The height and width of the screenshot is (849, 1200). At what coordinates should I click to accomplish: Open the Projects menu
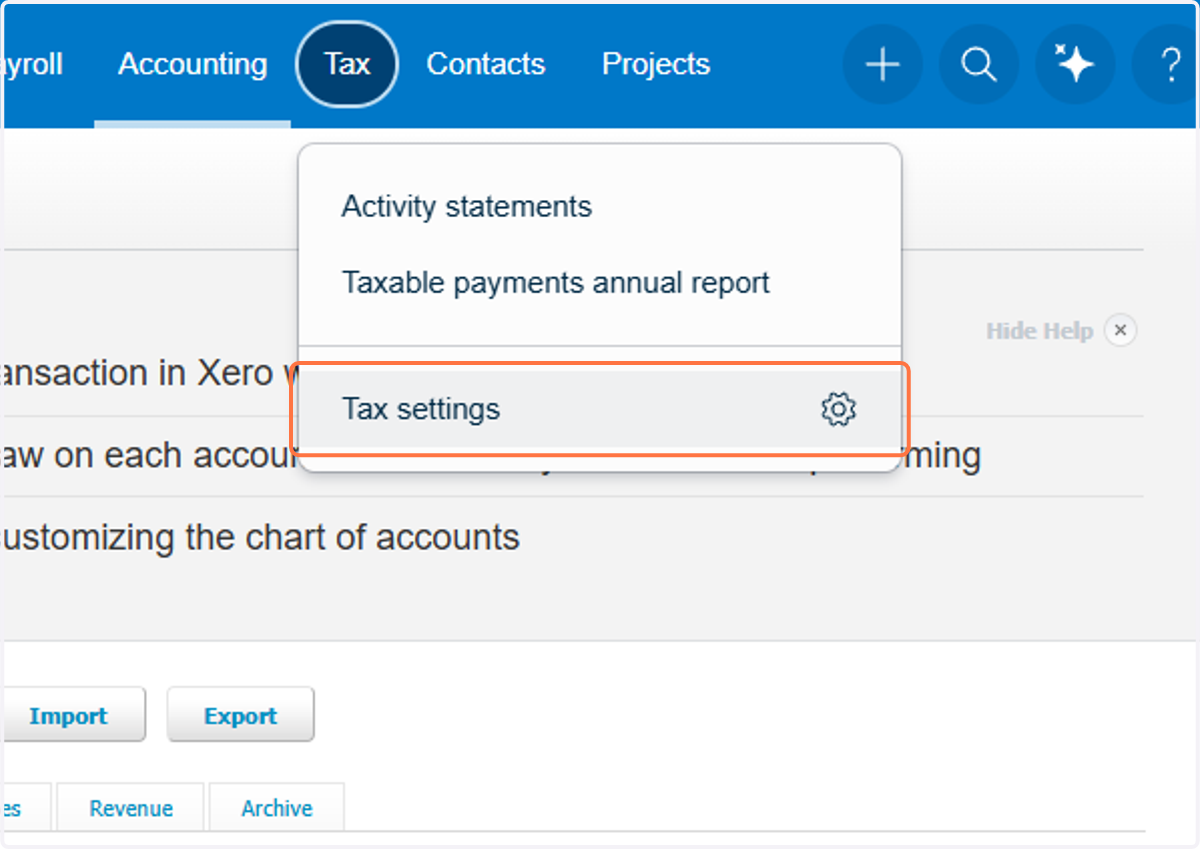pos(656,64)
